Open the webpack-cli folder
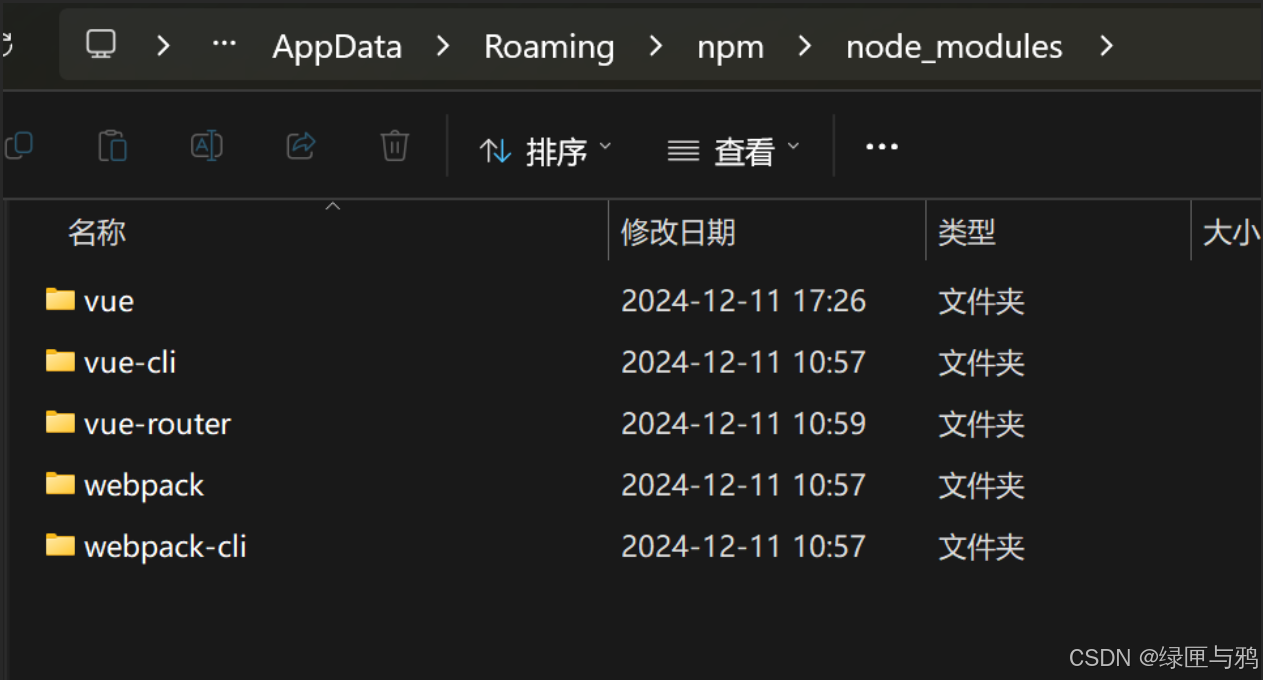Viewport: 1263px width, 680px height. pyautogui.click(x=167, y=546)
